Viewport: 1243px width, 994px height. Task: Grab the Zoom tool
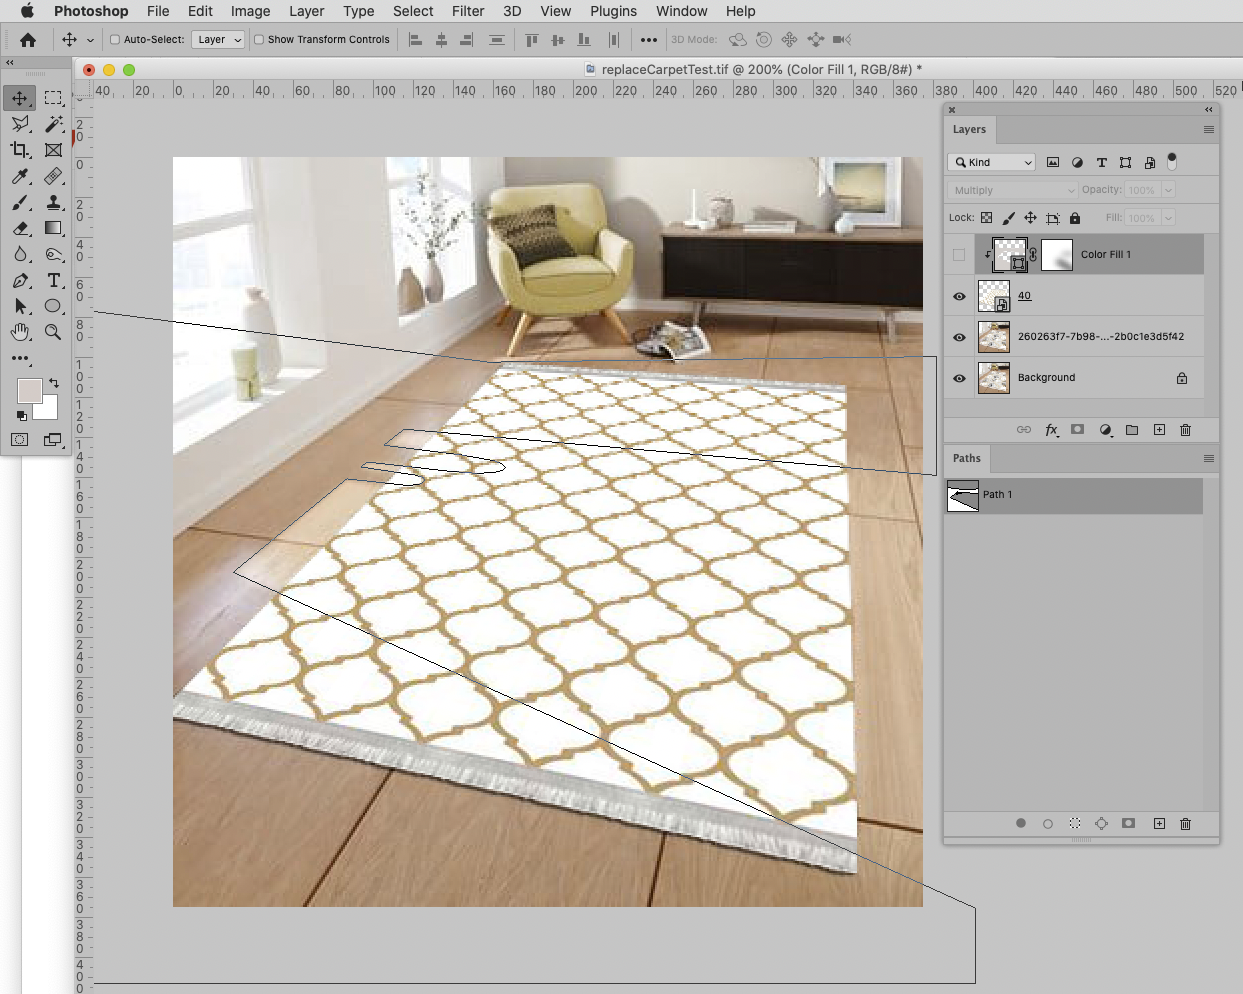[x=54, y=332]
